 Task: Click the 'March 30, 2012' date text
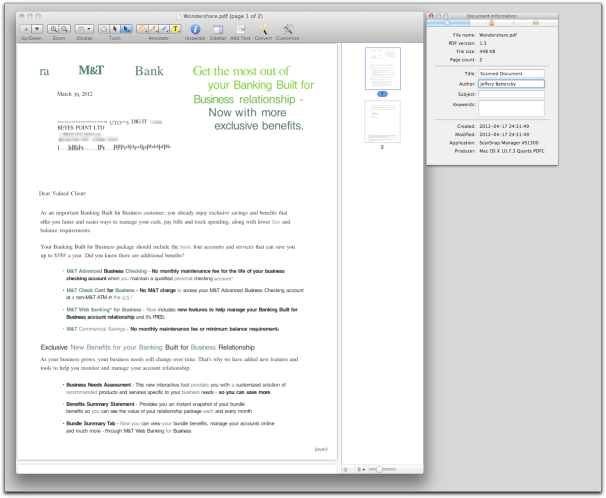[x=75, y=94]
